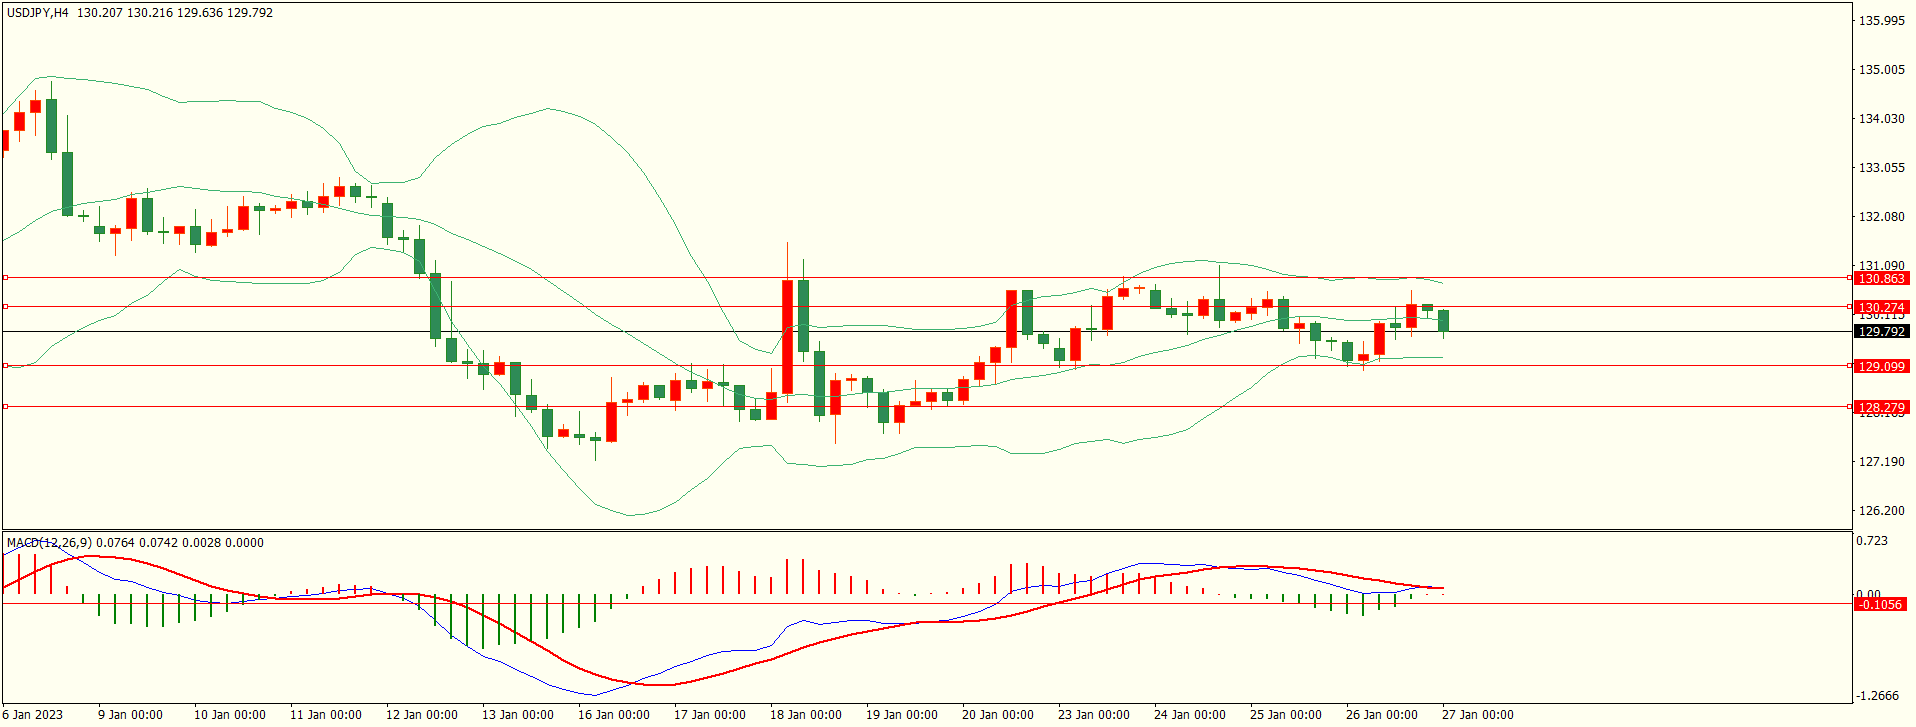Select the red 130.274 price level tag

pos(1881,308)
